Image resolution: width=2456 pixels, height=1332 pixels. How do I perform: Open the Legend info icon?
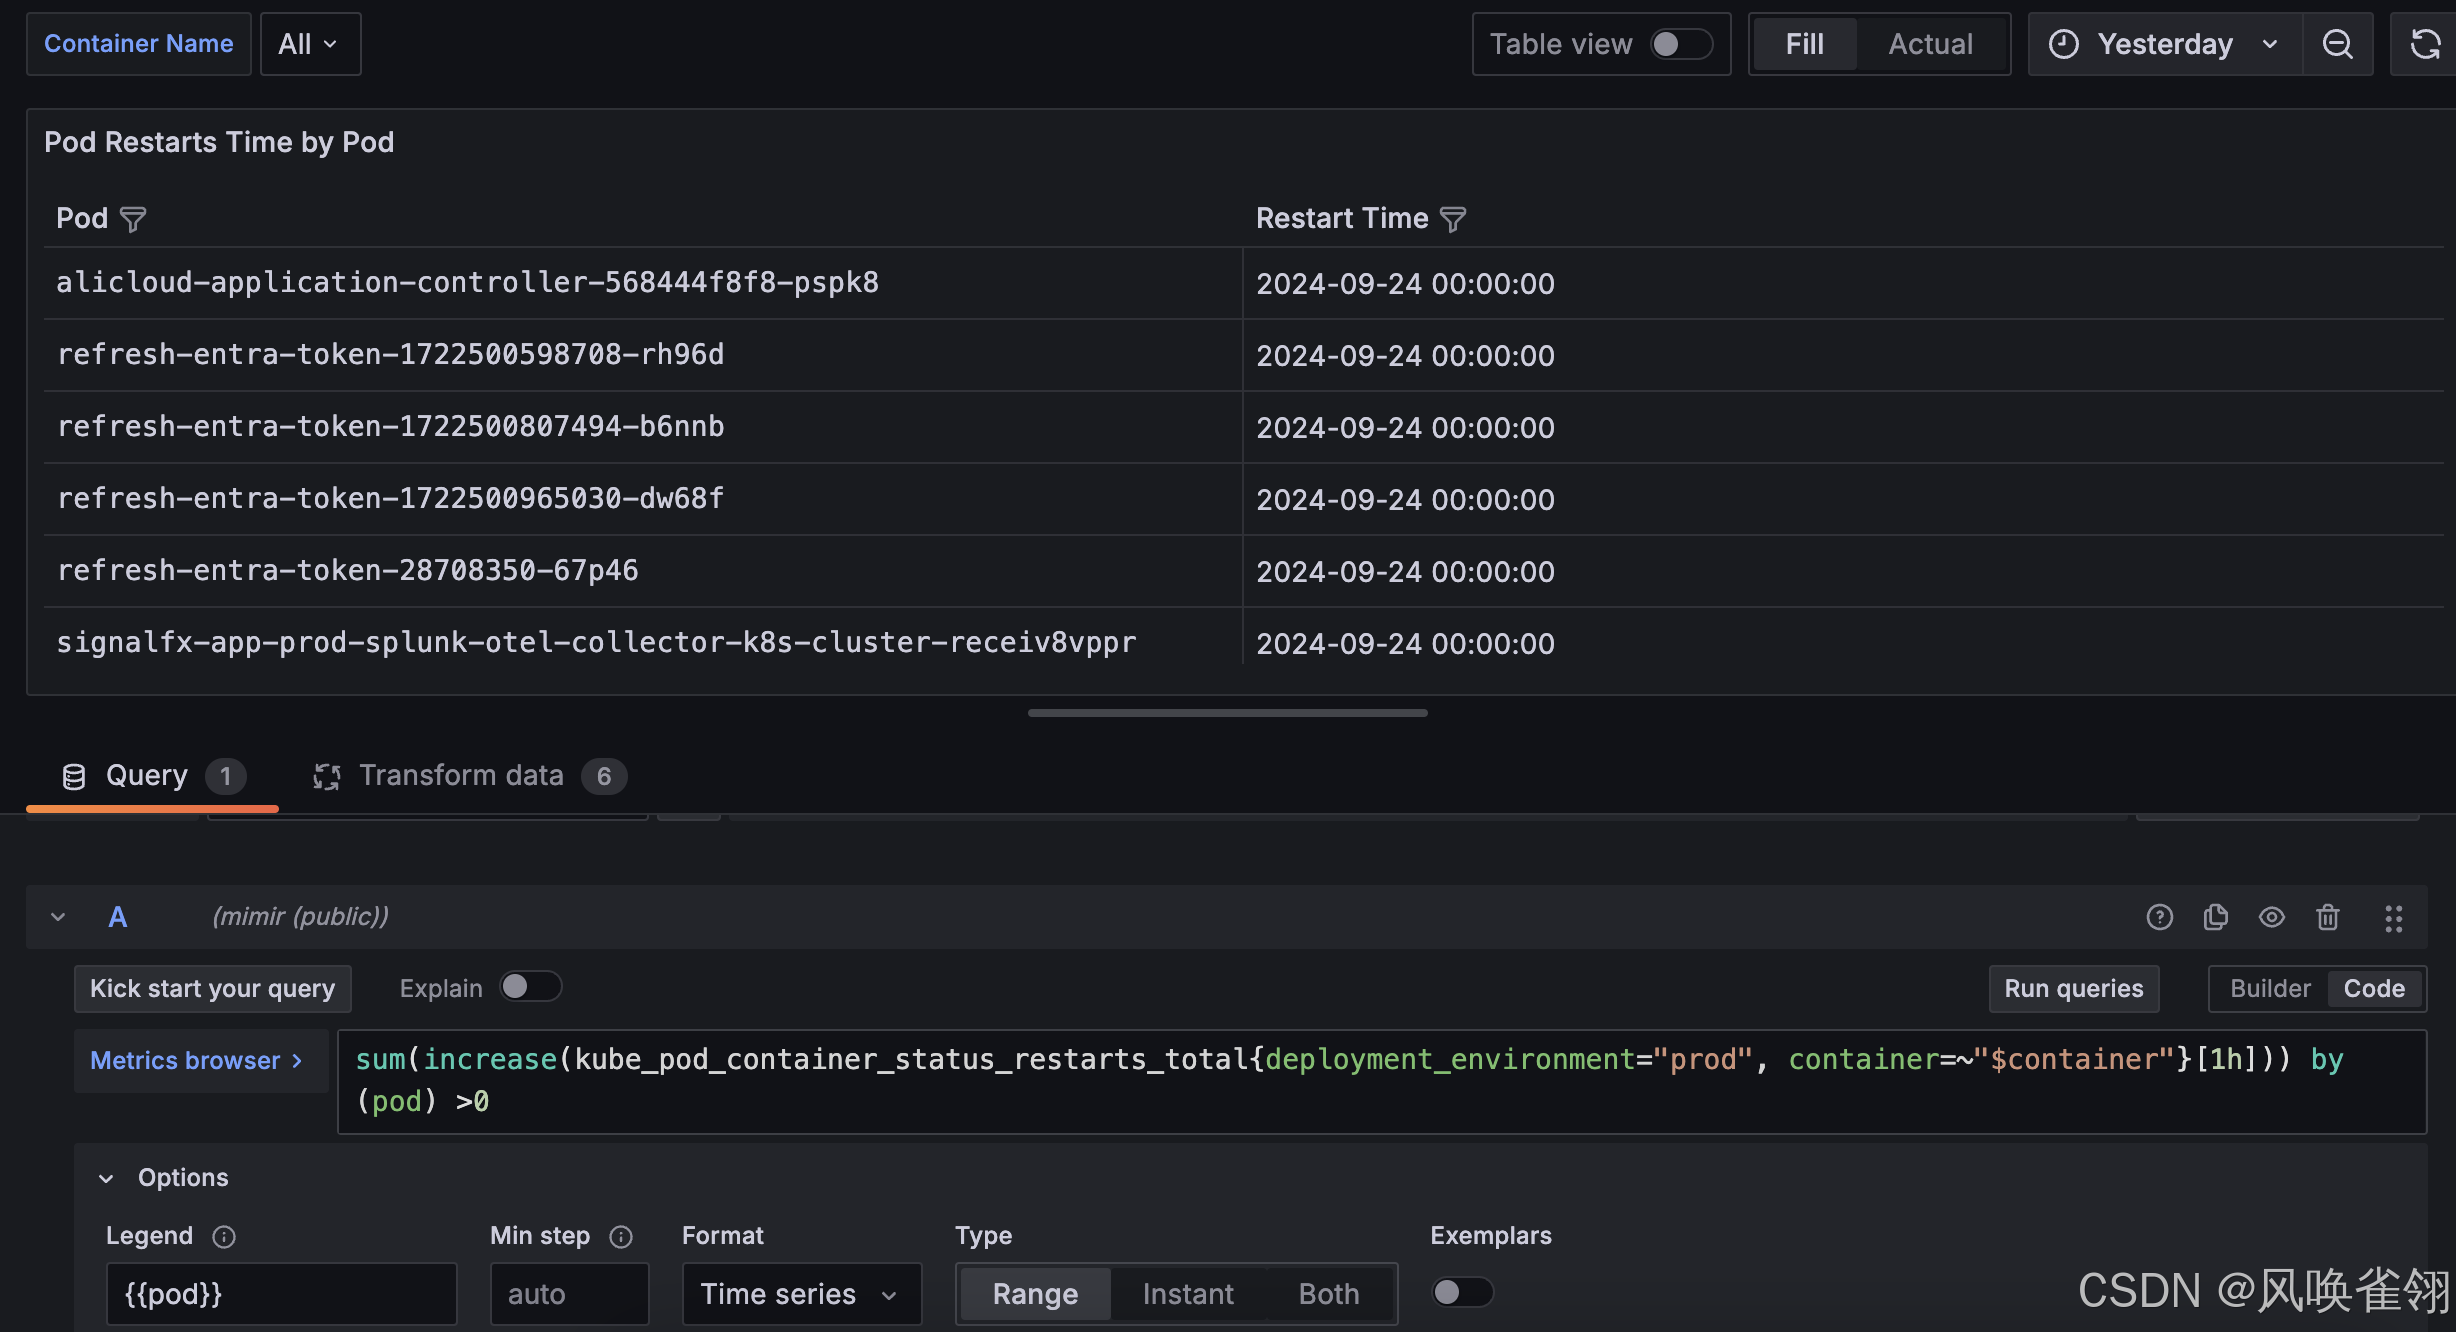(x=224, y=1237)
